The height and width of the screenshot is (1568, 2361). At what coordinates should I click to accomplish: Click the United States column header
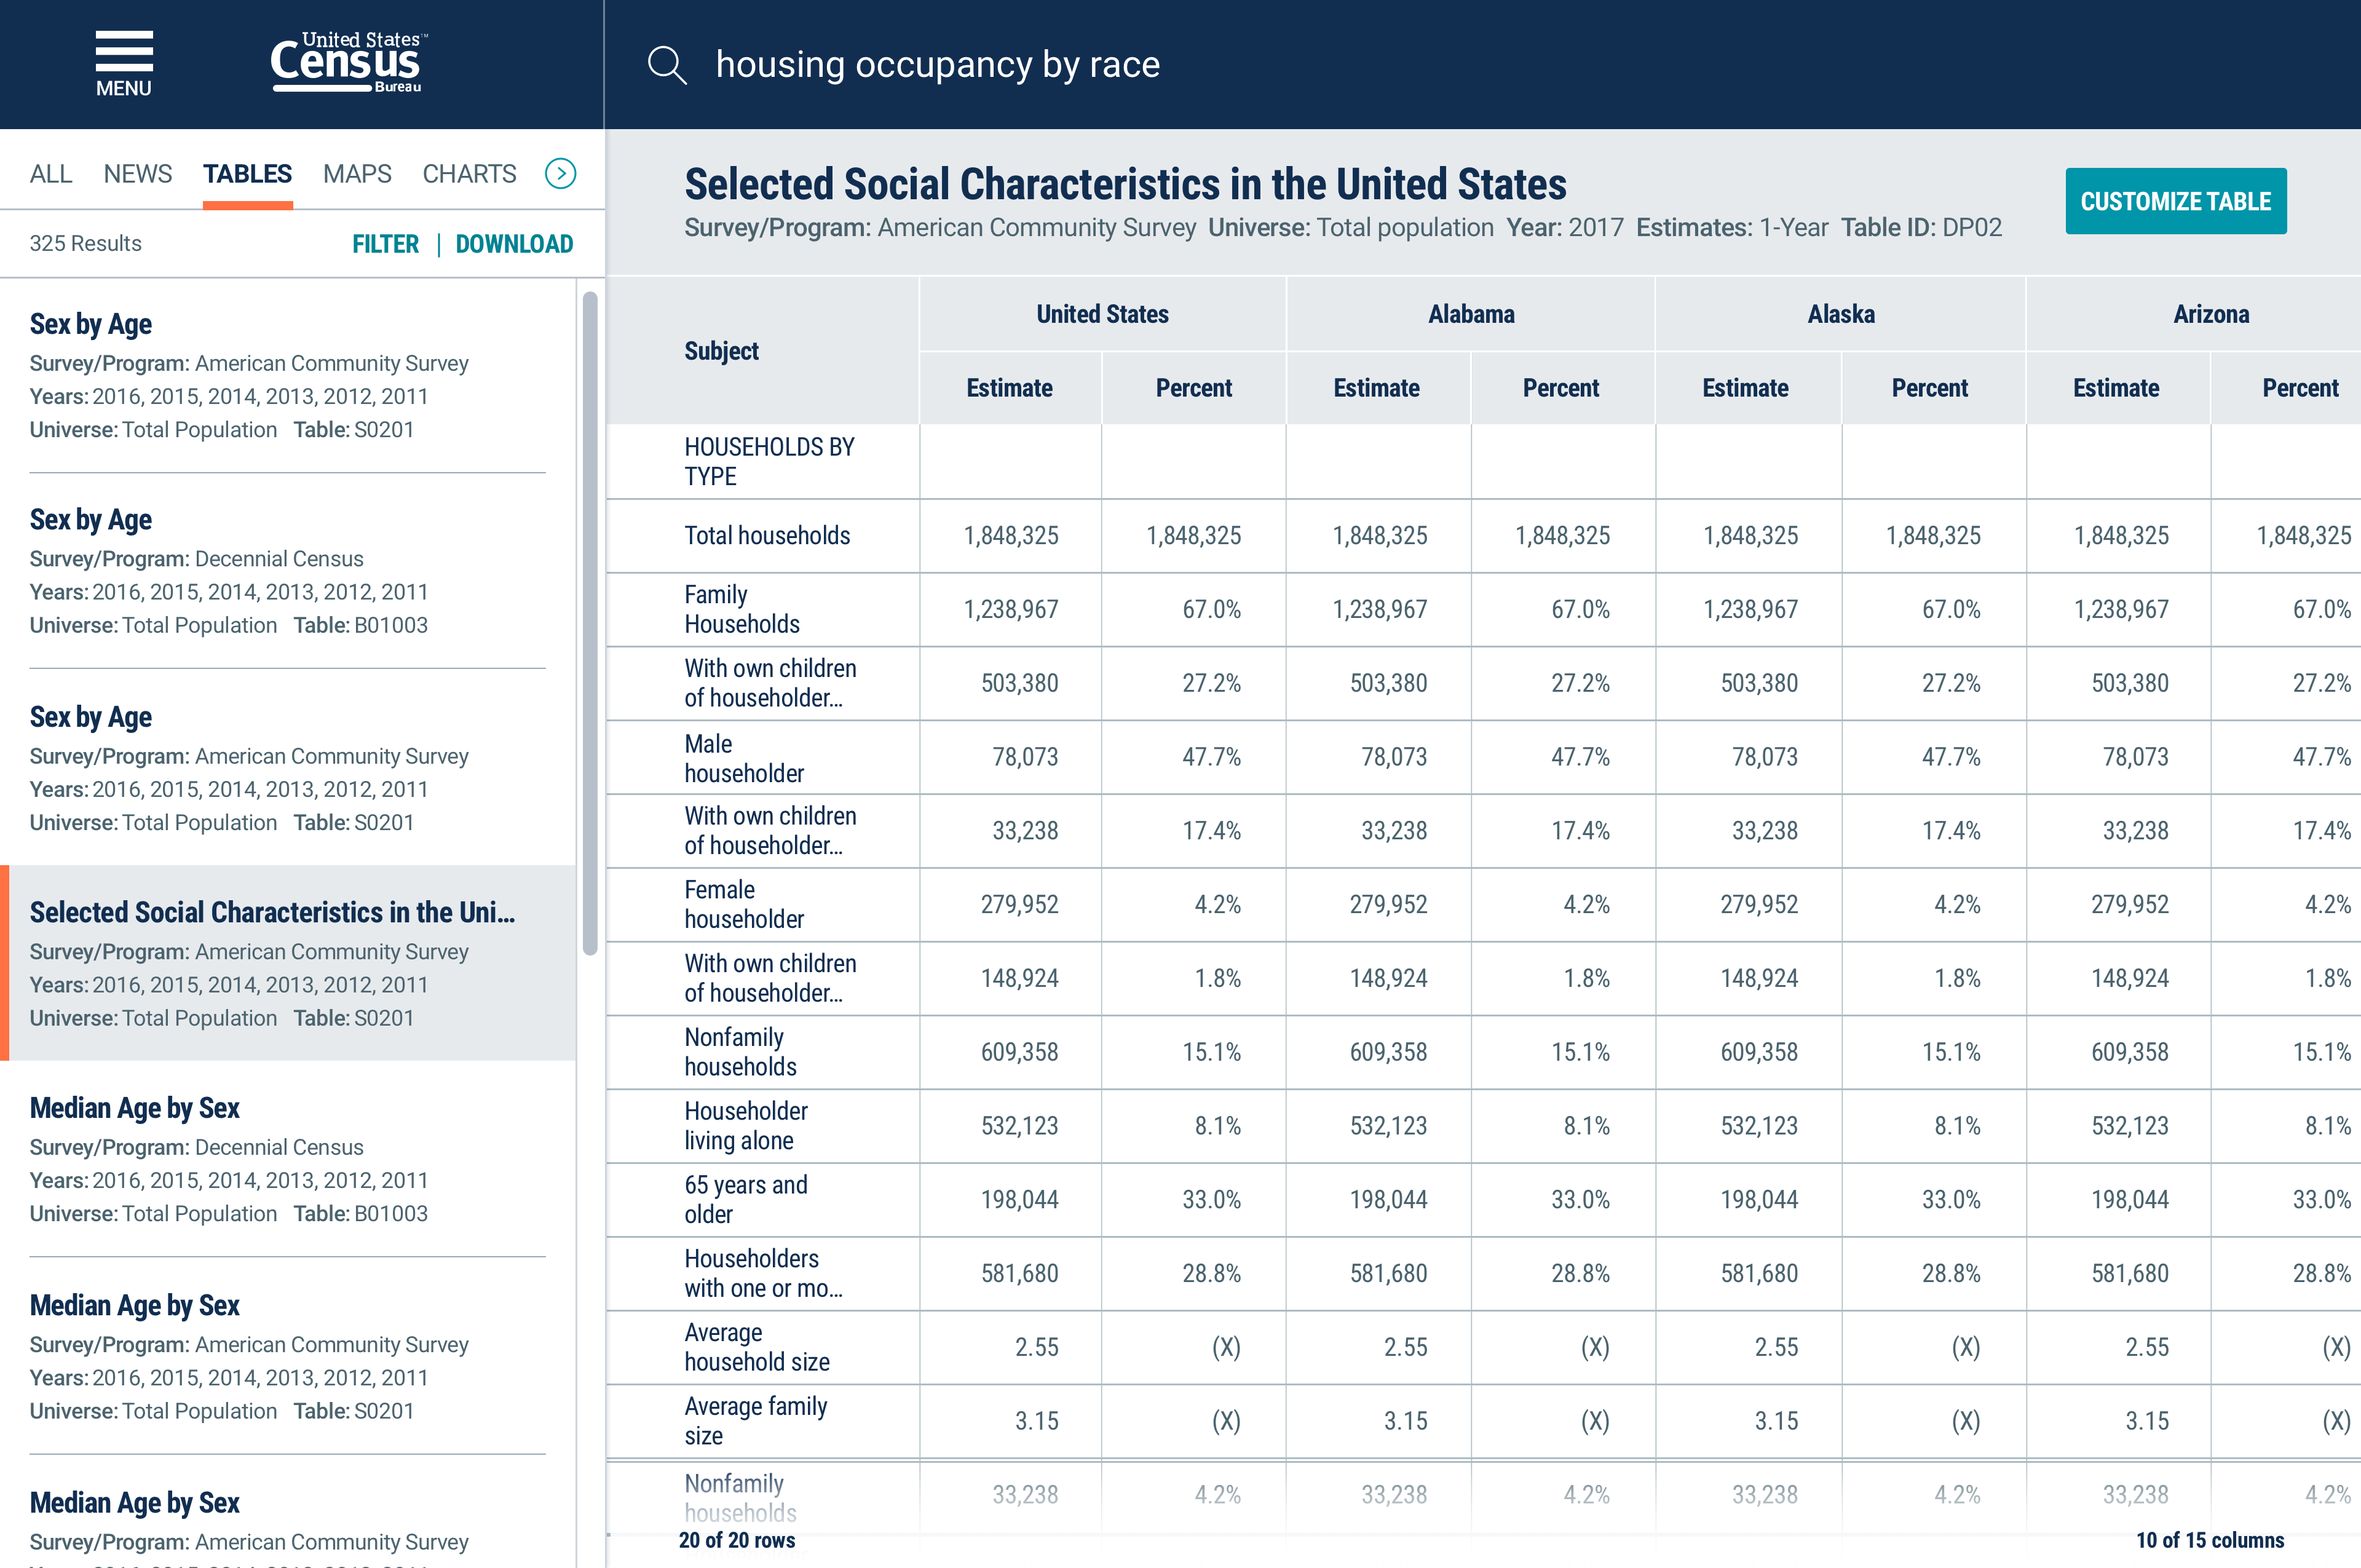(1102, 314)
